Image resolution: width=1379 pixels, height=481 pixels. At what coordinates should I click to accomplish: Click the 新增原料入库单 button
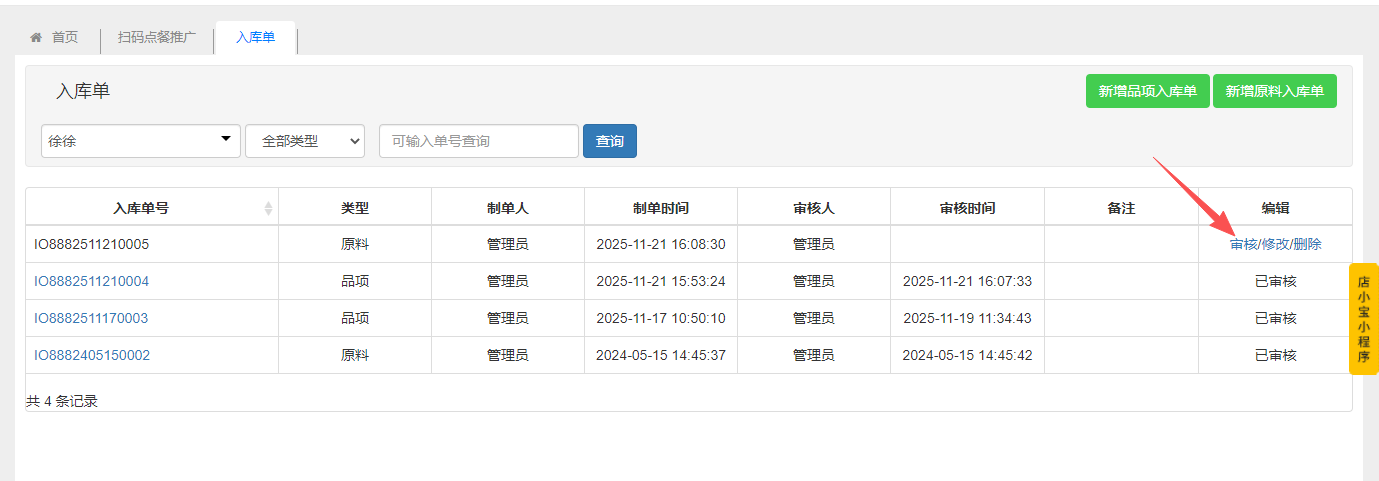point(1274,91)
